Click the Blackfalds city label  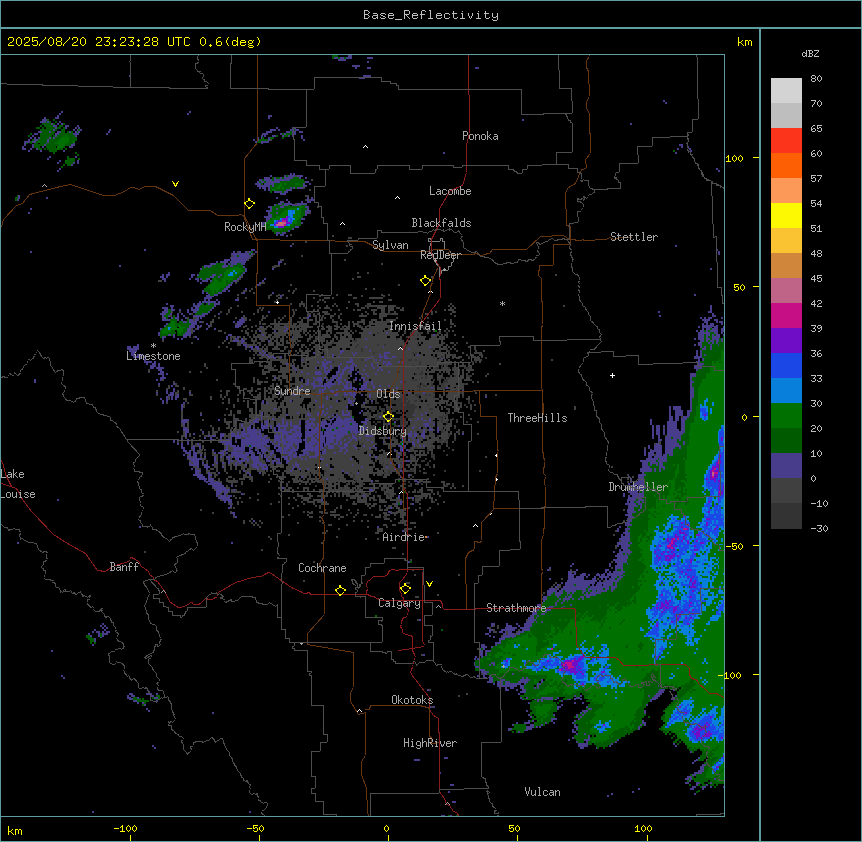[x=441, y=223]
